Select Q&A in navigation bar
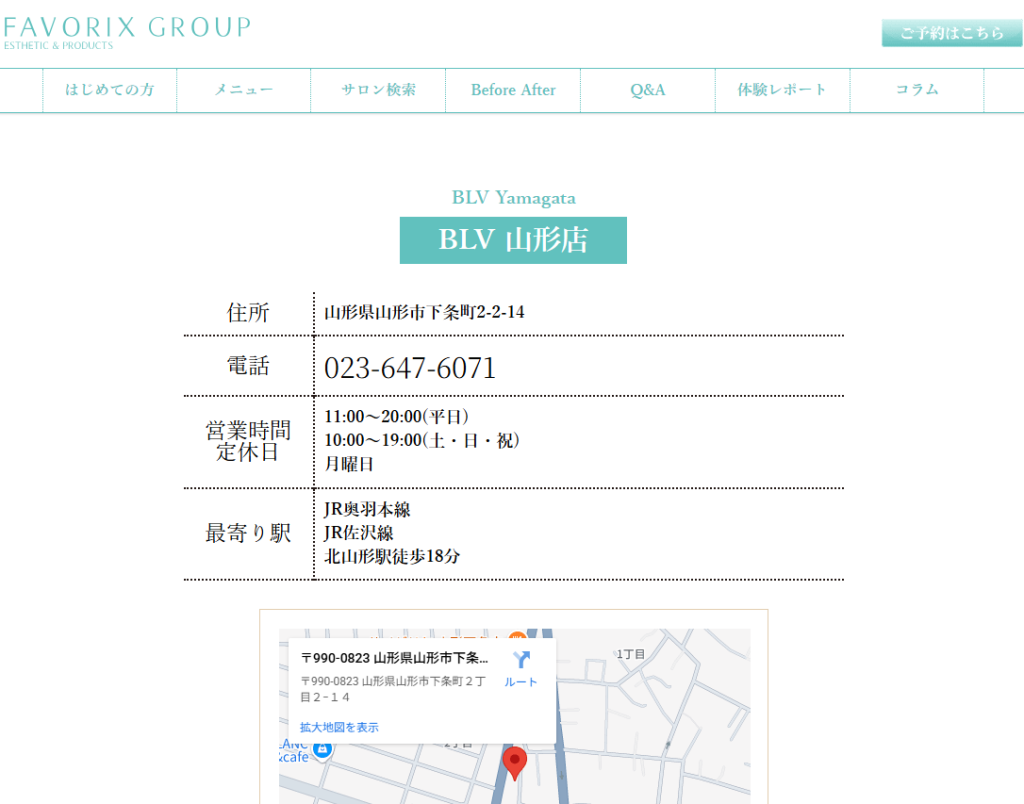 (x=647, y=90)
